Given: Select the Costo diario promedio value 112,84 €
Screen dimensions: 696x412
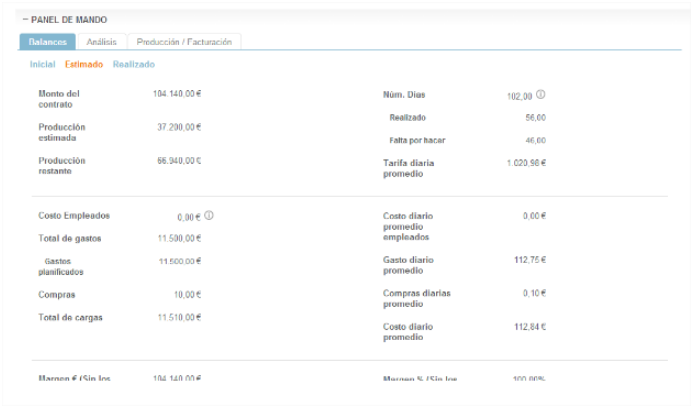Looking at the screenshot, I should click(530, 327).
